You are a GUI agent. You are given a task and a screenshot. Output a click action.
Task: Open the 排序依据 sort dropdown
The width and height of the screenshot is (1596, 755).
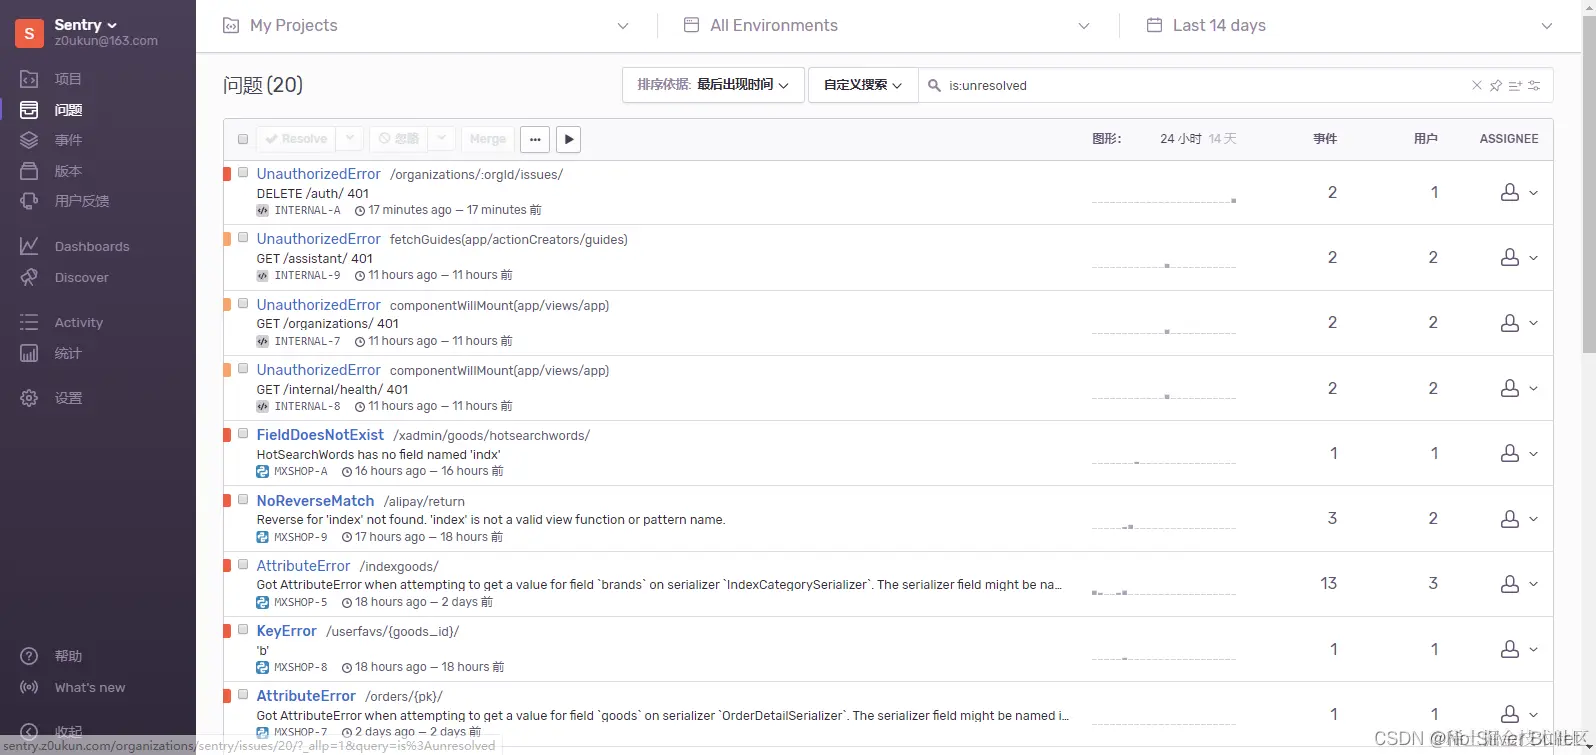pyautogui.click(x=713, y=85)
